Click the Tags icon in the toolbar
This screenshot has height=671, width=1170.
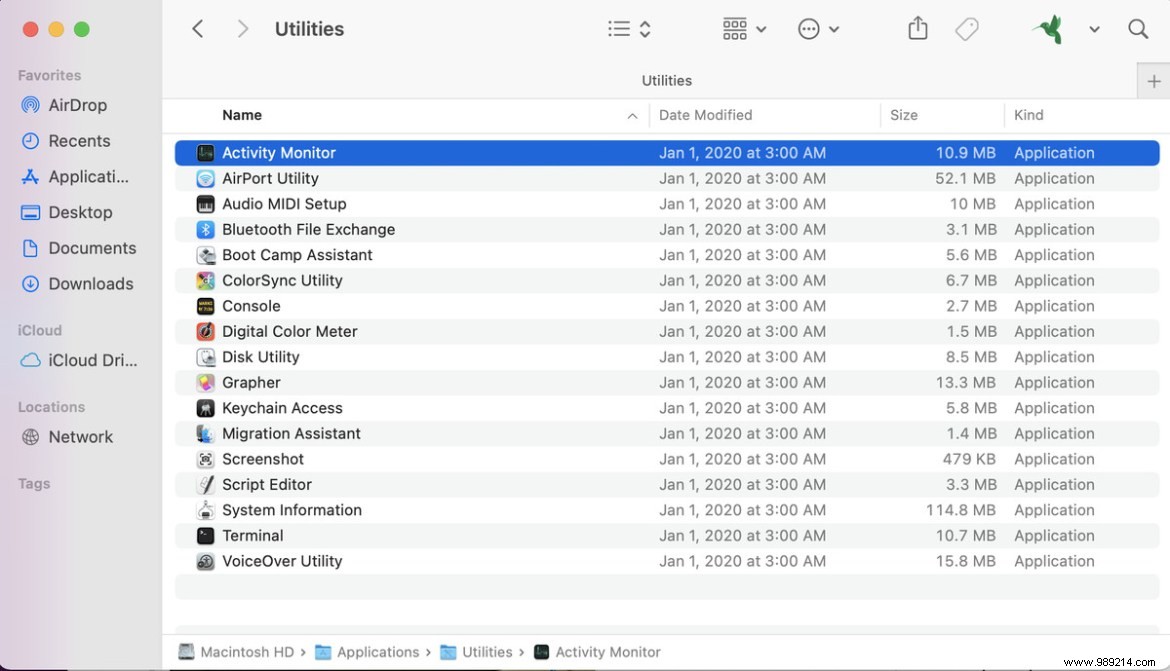pyautogui.click(x=967, y=28)
